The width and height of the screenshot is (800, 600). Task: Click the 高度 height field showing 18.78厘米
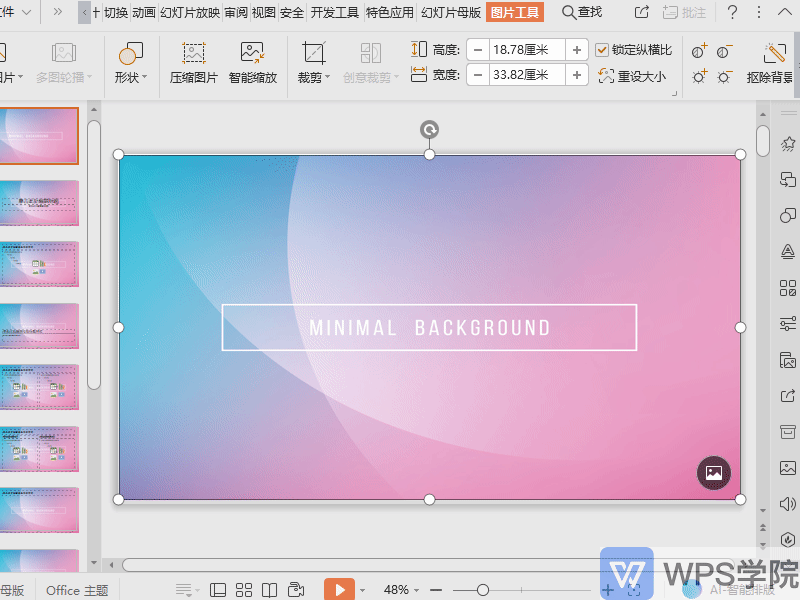pyautogui.click(x=527, y=50)
